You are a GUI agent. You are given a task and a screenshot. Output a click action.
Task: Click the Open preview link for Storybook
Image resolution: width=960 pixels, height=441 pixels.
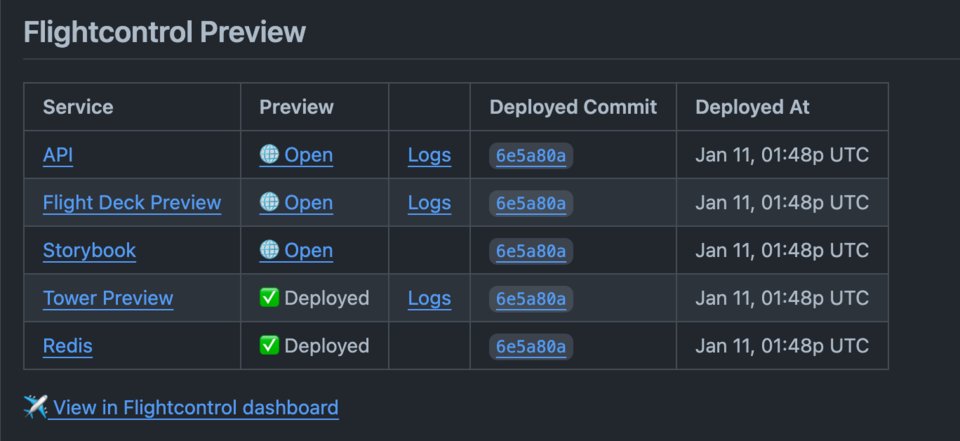click(296, 251)
